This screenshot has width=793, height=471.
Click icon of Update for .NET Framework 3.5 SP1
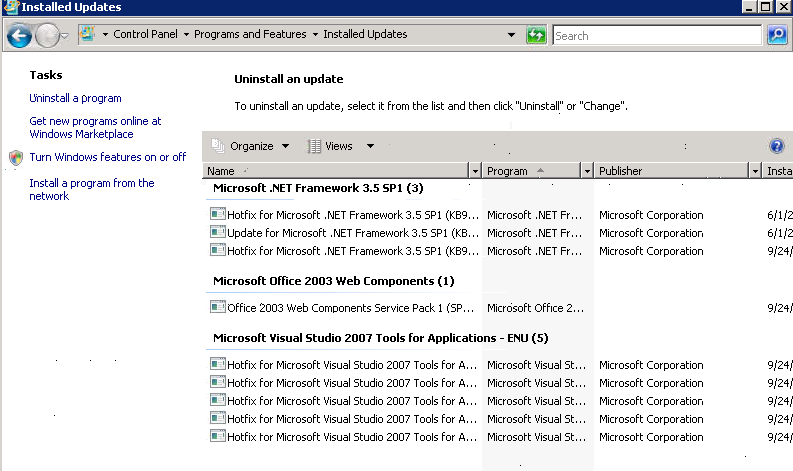(217, 232)
